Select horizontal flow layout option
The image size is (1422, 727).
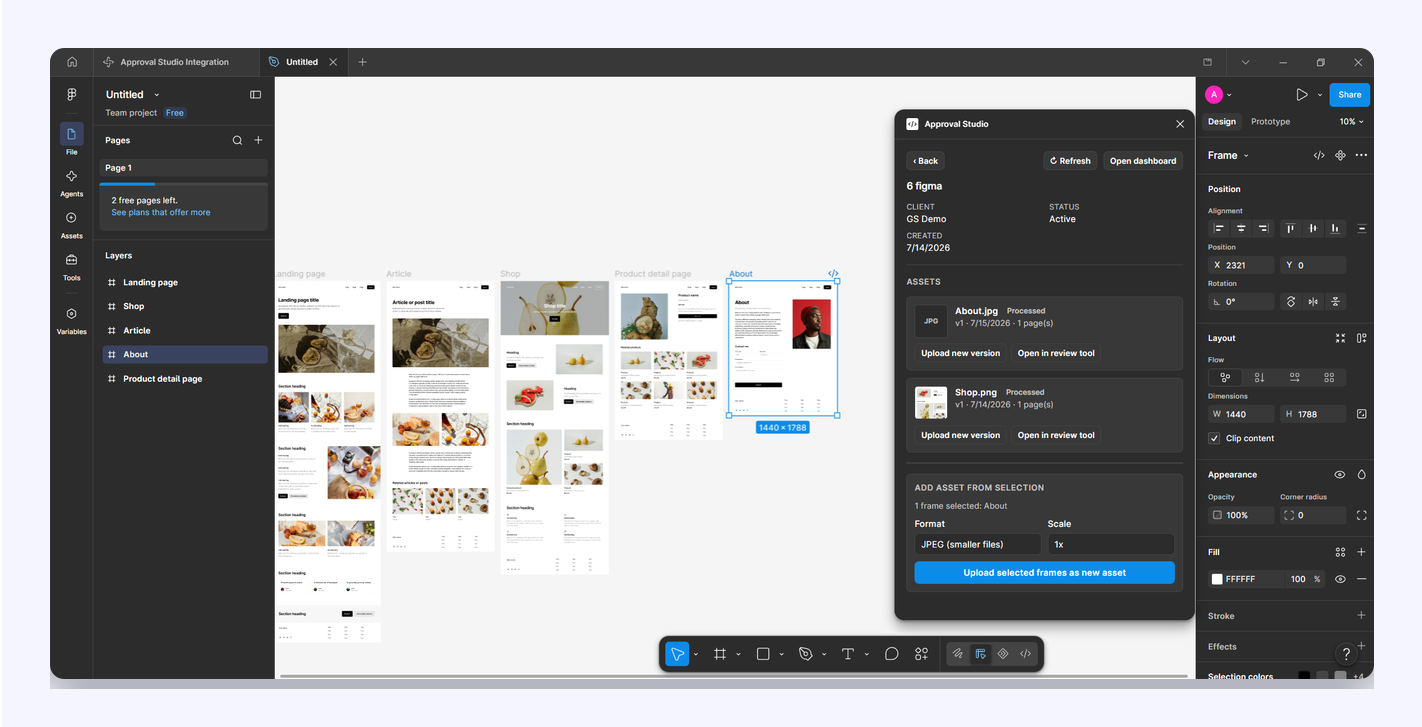click(1294, 377)
